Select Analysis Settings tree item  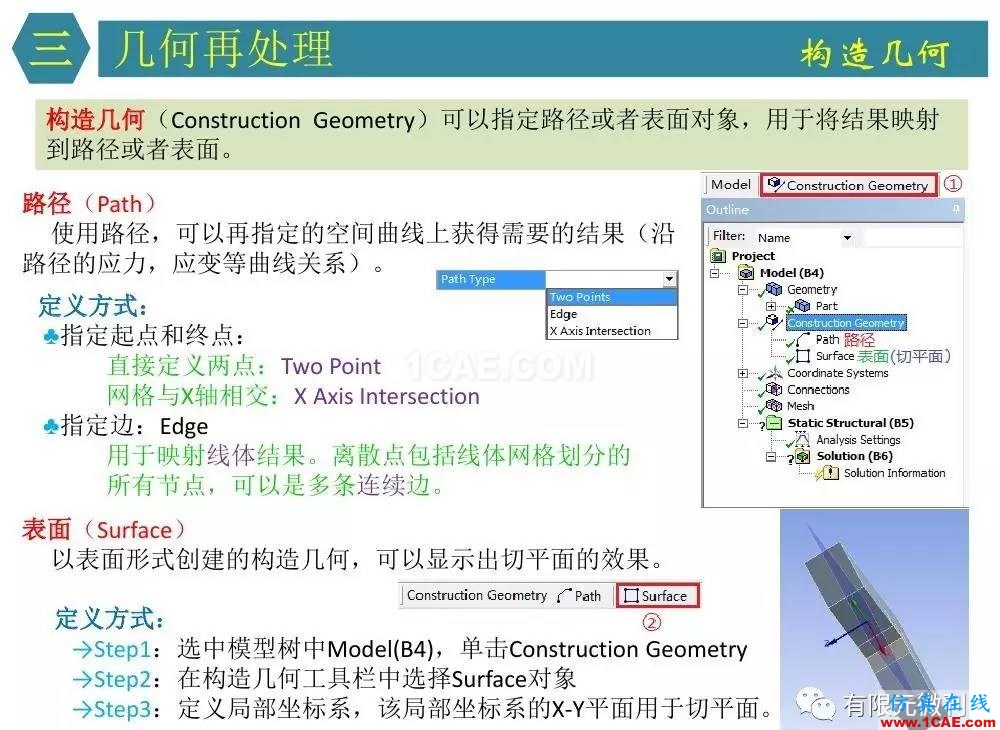click(858, 439)
